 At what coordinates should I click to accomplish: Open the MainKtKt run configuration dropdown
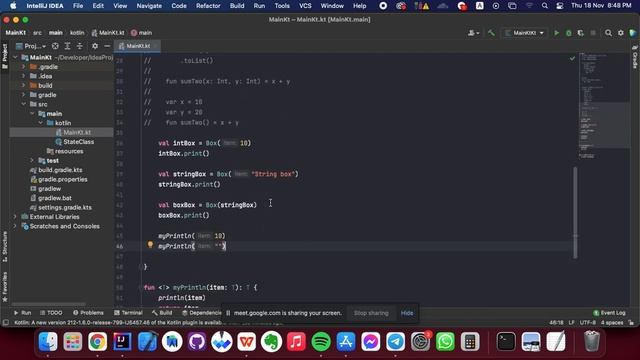pos(524,33)
